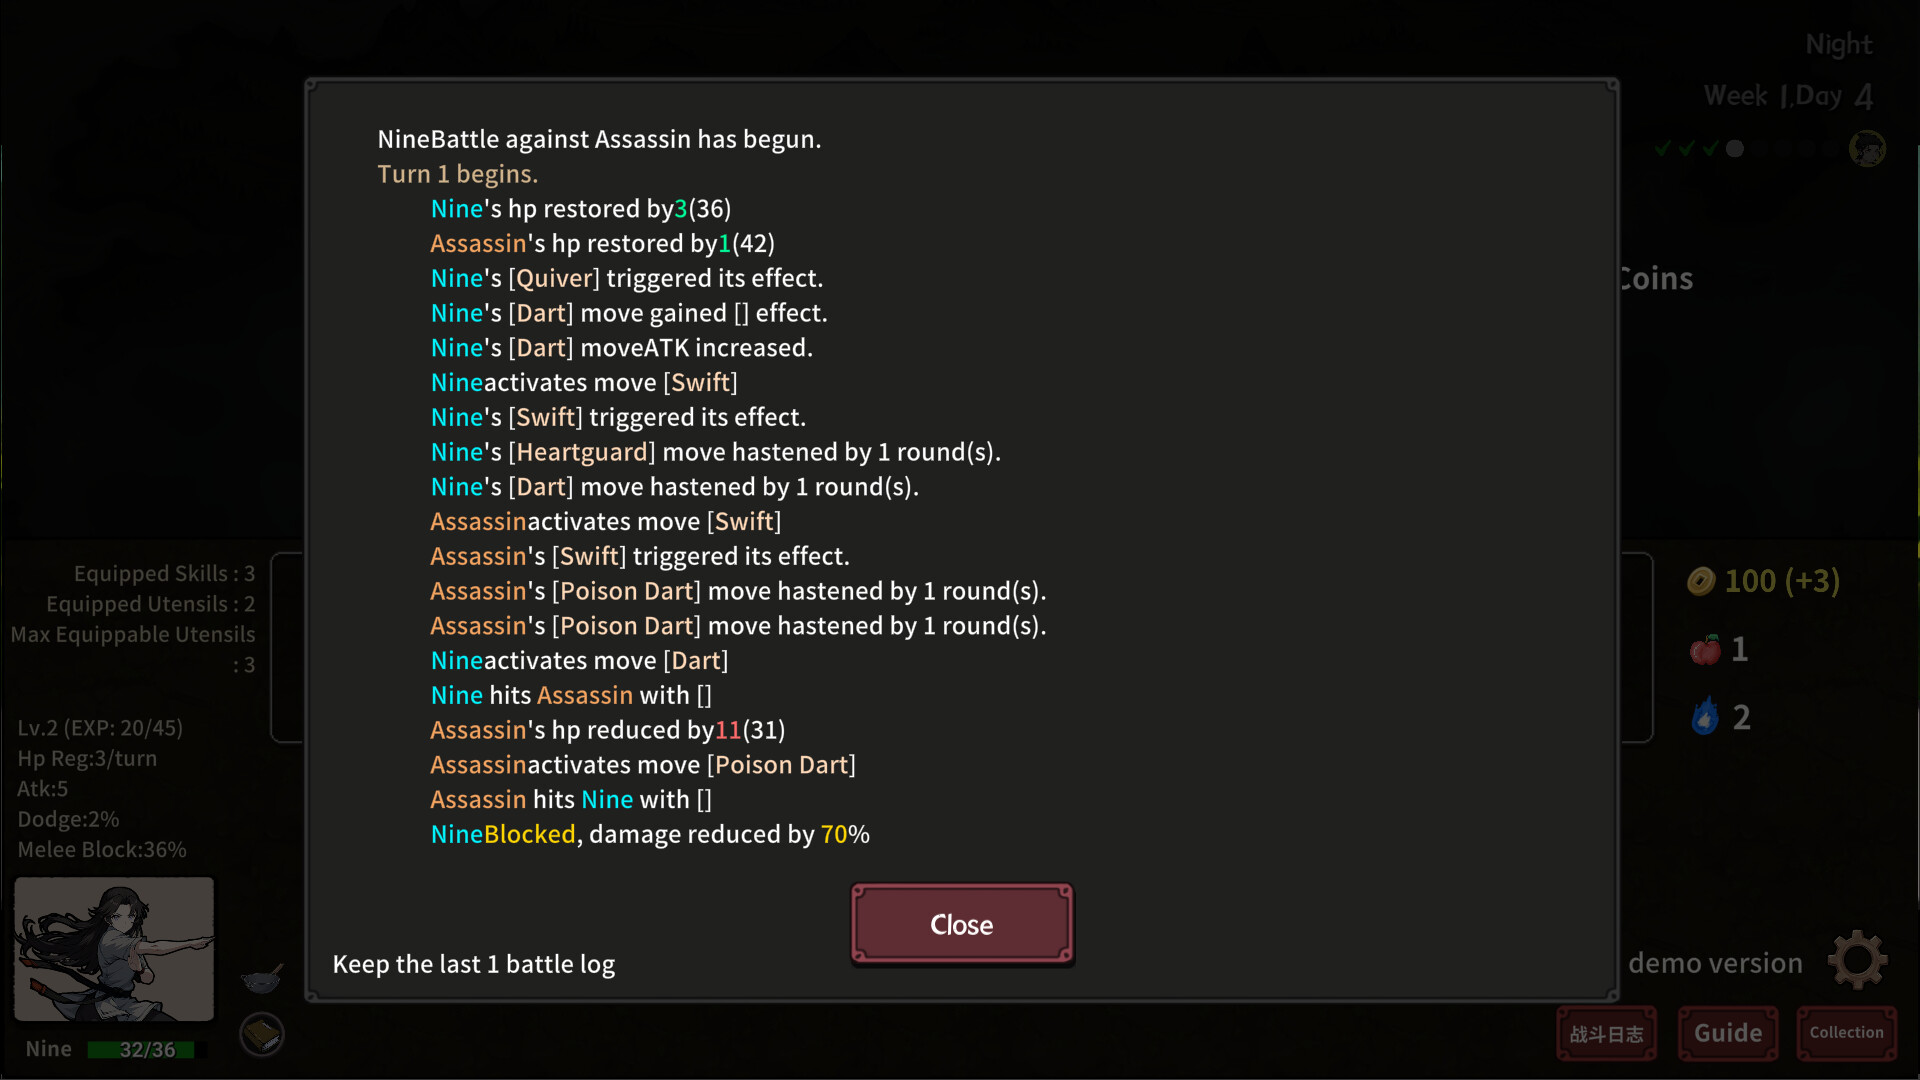
Task: Click the Equipped Skills count label
Action: tap(164, 573)
